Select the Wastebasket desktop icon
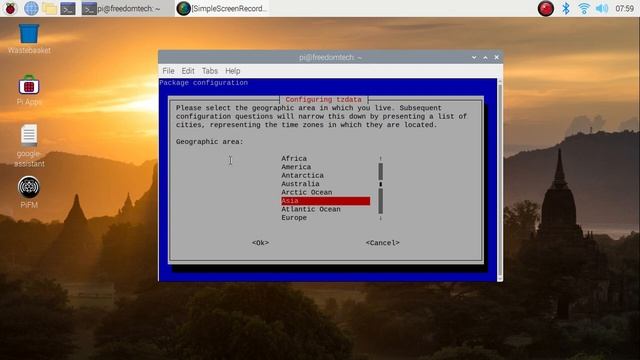The image size is (640, 360). pyautogui.click(x=29, y=39)
